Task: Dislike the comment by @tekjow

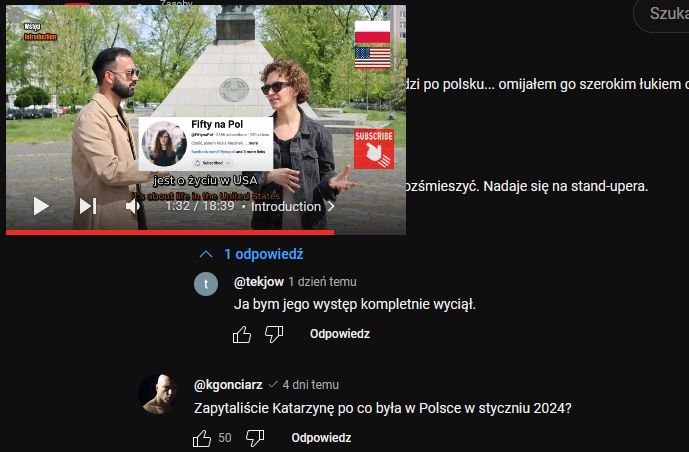Action: pos(274,334)
